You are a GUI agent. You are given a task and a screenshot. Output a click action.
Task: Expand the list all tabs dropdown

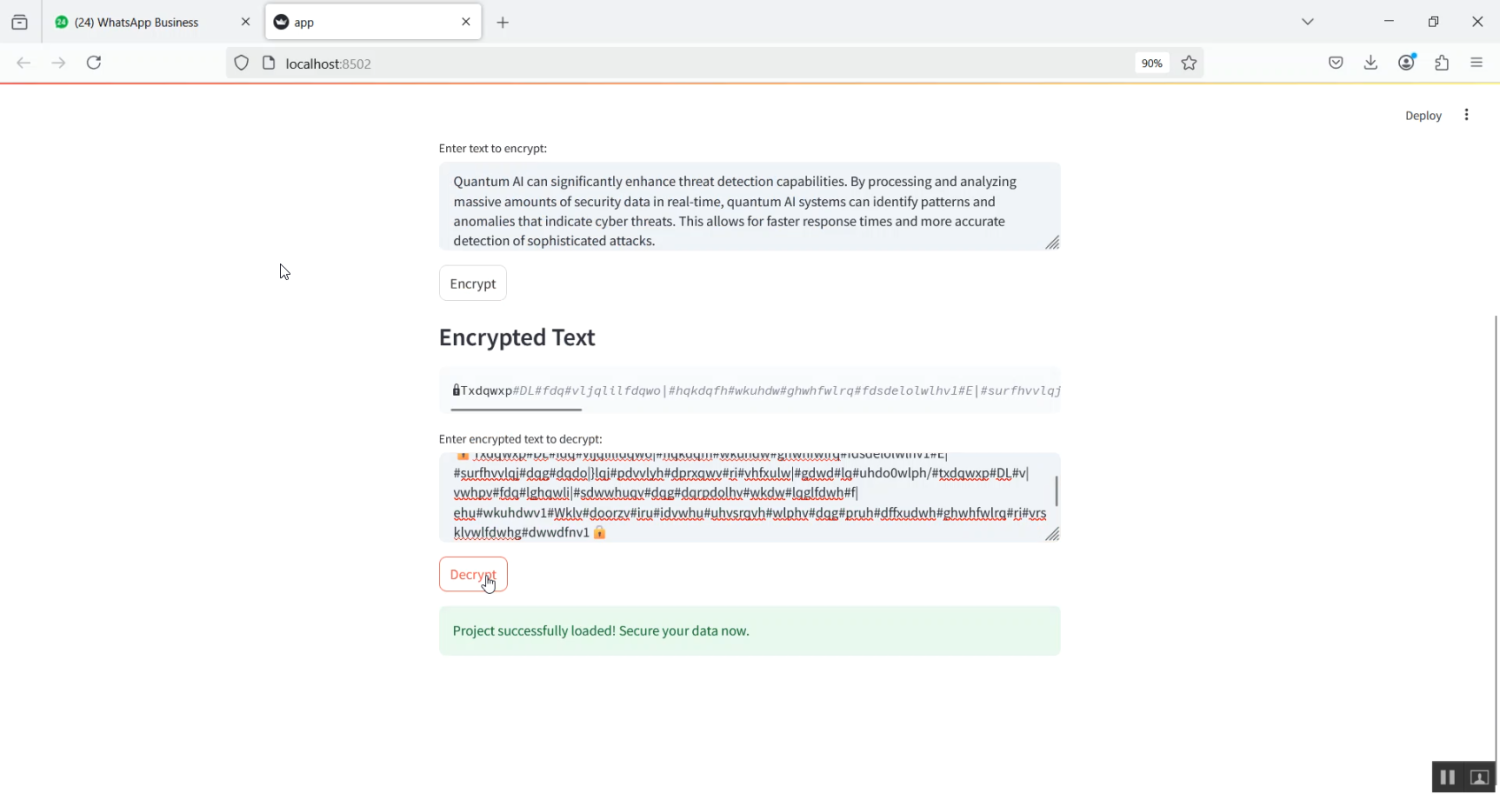[1307, 22]
